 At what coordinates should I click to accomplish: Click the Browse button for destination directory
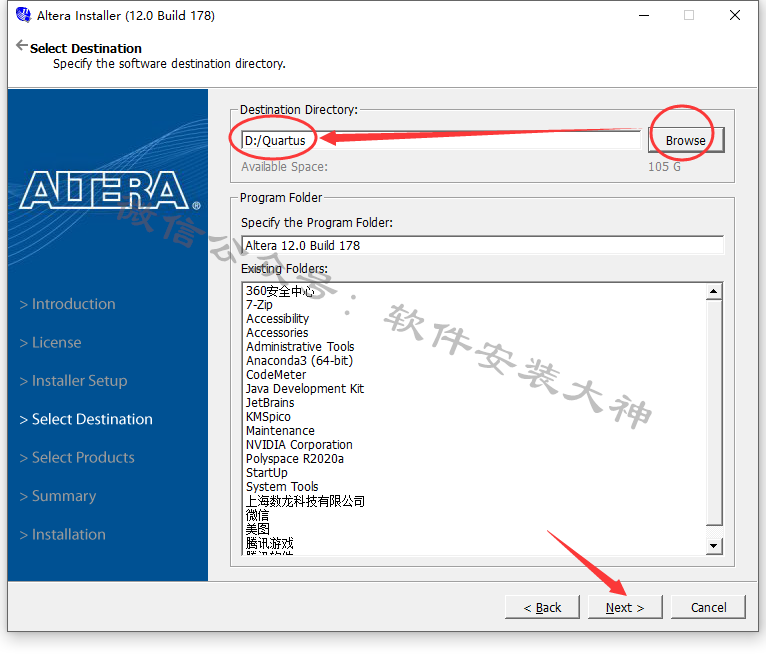pyautogui.click(x=686, y=140)
